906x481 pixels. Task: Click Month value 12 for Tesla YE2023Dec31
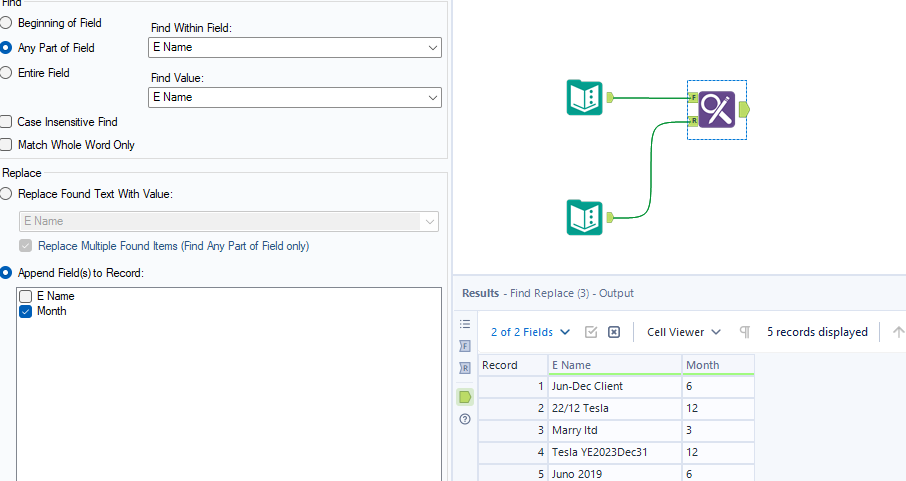point(718,452)
